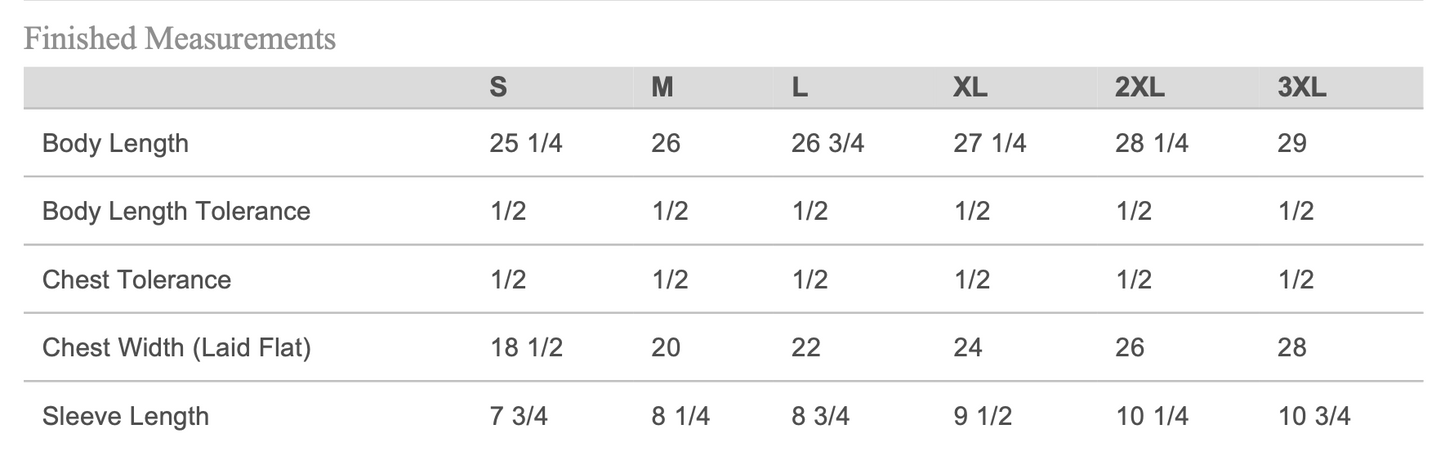The image size is (1445, 465).
Task: Click the S size column header
Action: tap(498, 88)
